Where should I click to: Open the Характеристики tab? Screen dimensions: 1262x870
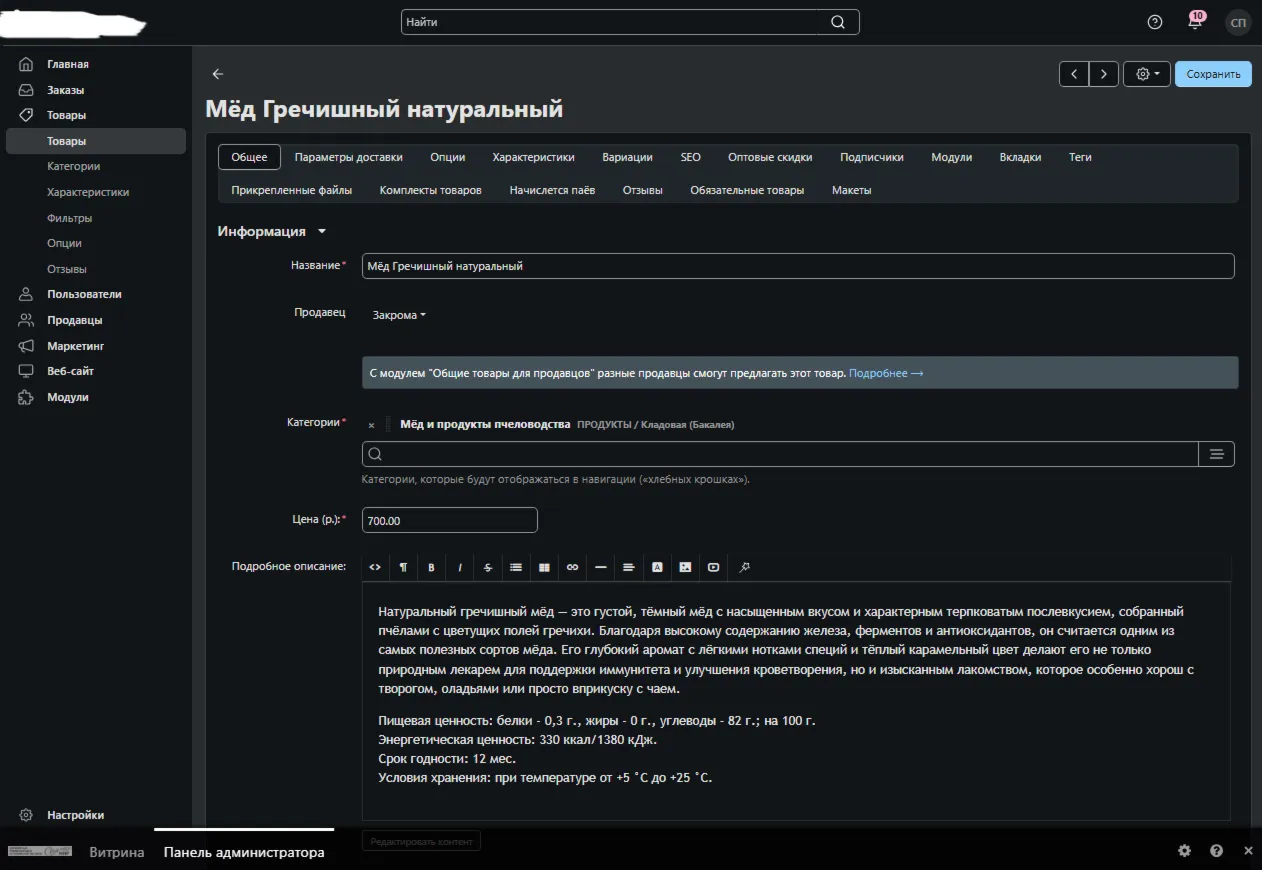click(x=533, y=157)
